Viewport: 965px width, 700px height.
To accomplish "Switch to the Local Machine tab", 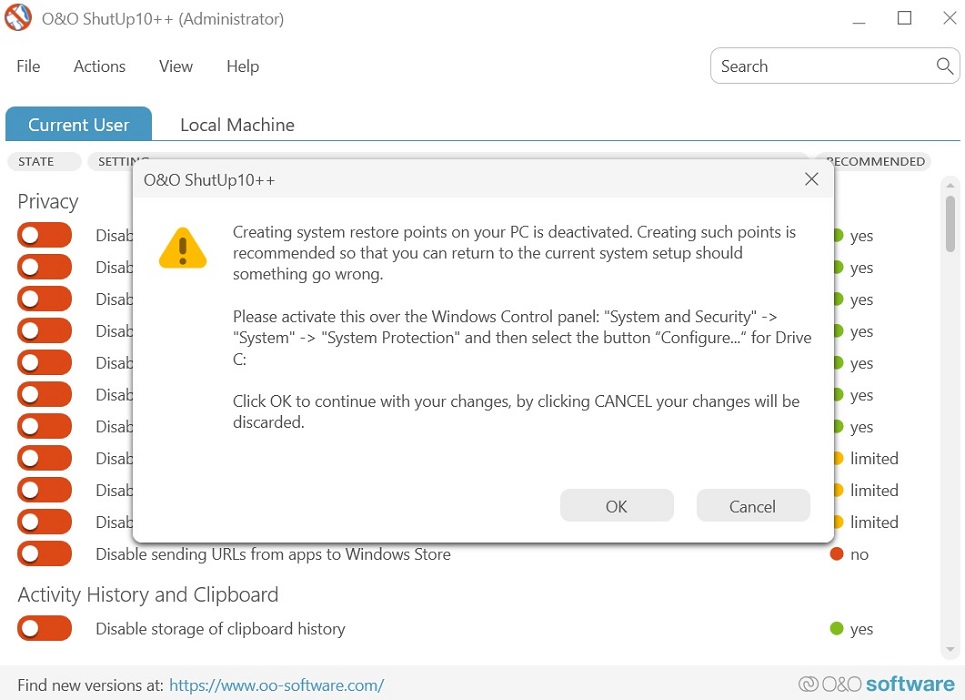I will click(237, 124).
